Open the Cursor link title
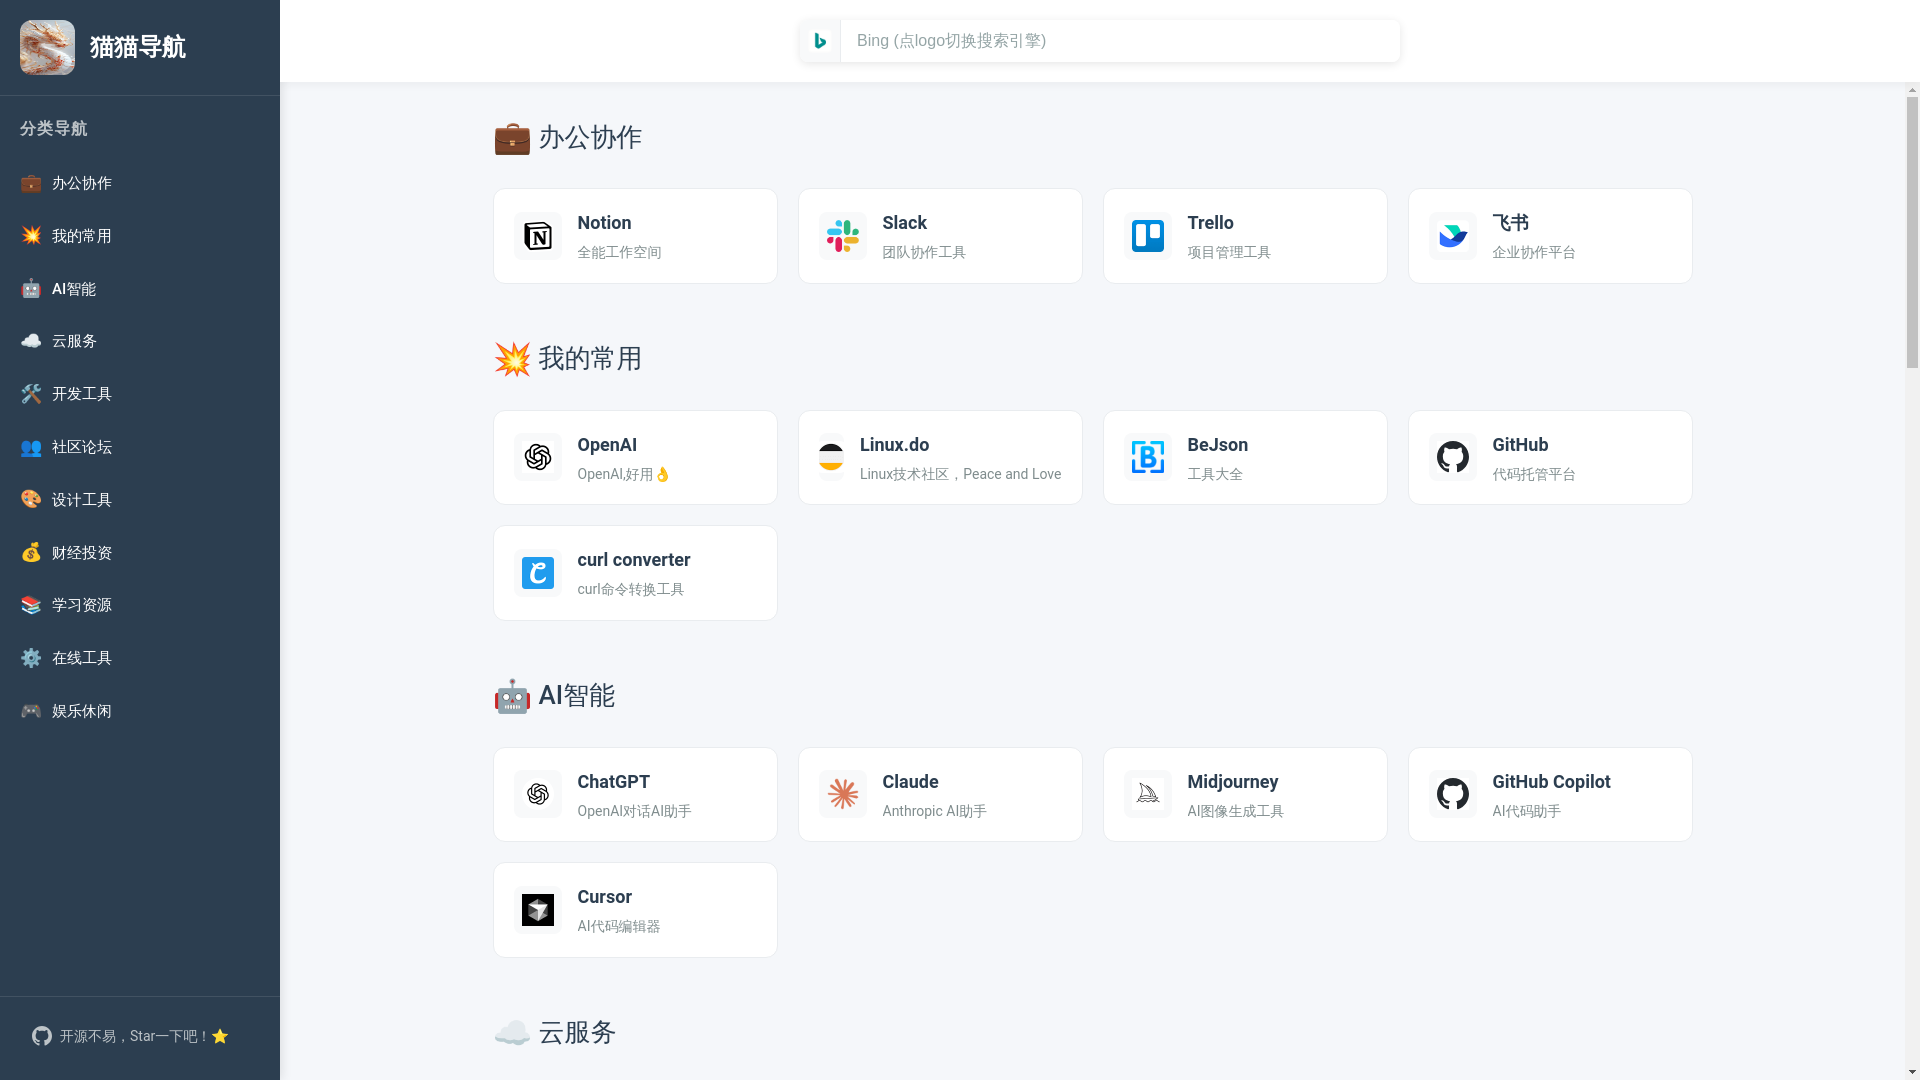Viewport: 1920px width, 1080px height. click(604, 897)
